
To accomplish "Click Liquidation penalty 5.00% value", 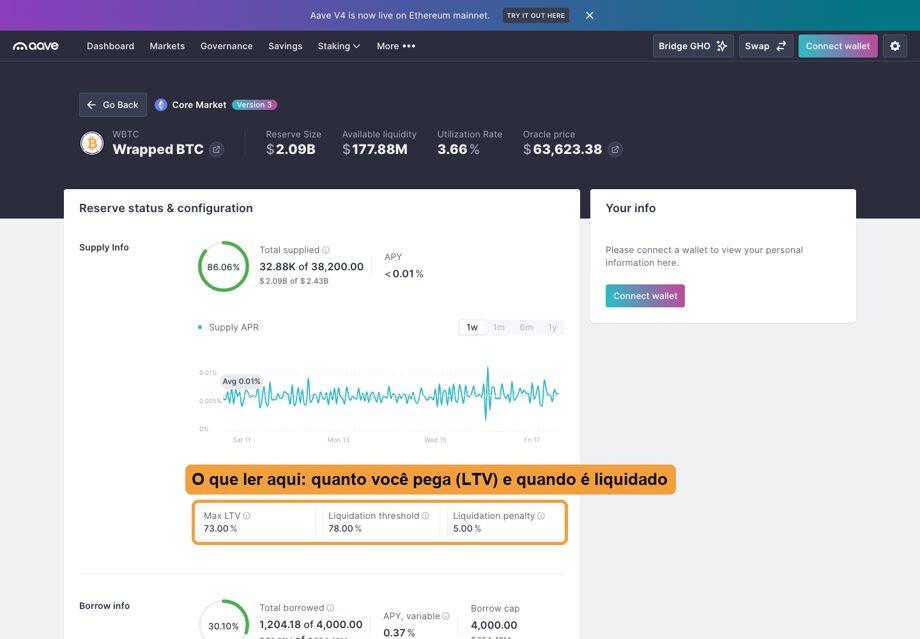I will [x=467, y=529].
